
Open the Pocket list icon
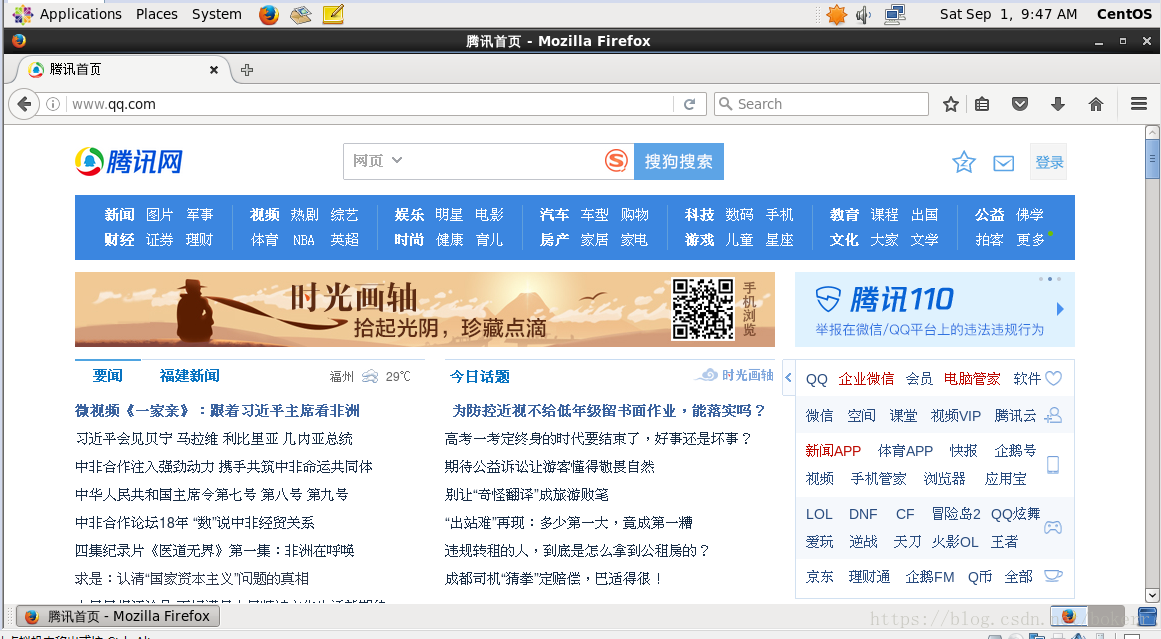1020,104
